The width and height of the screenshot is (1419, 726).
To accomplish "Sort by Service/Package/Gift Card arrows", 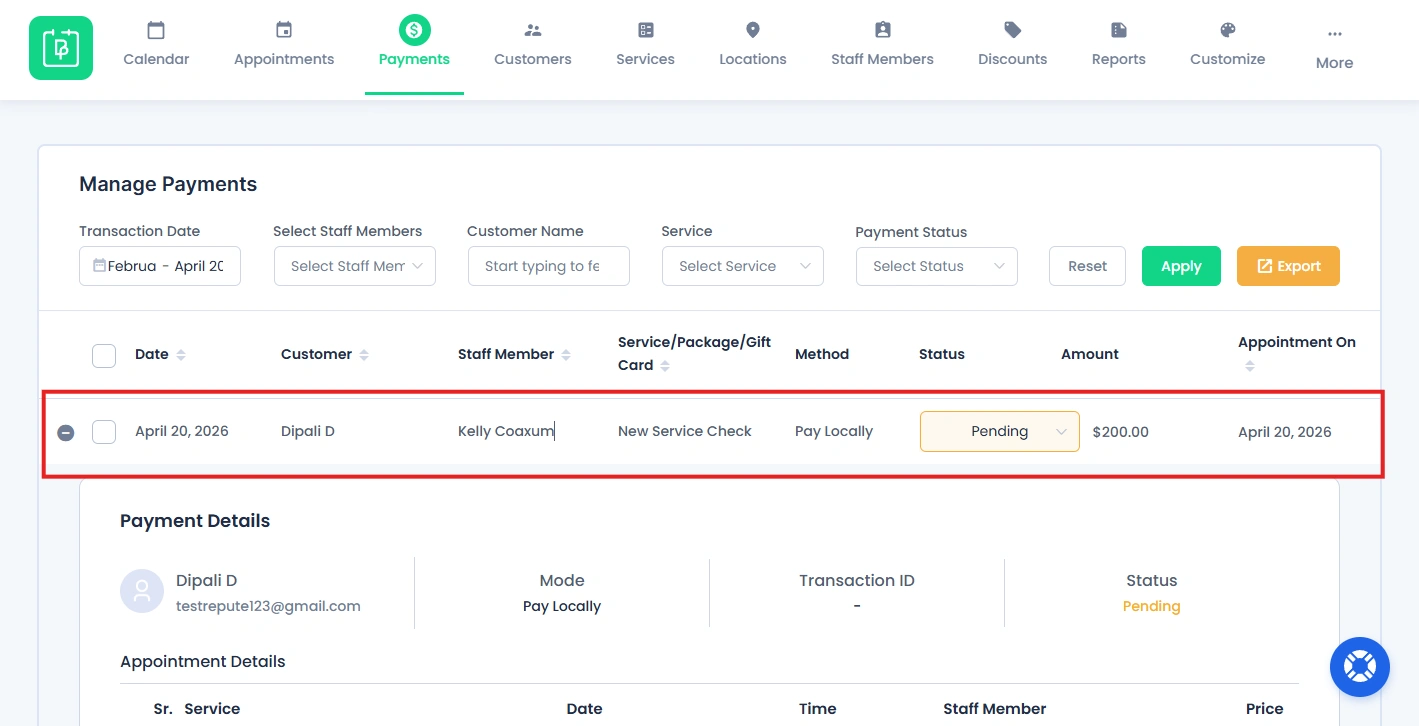I will coord(665,366).
